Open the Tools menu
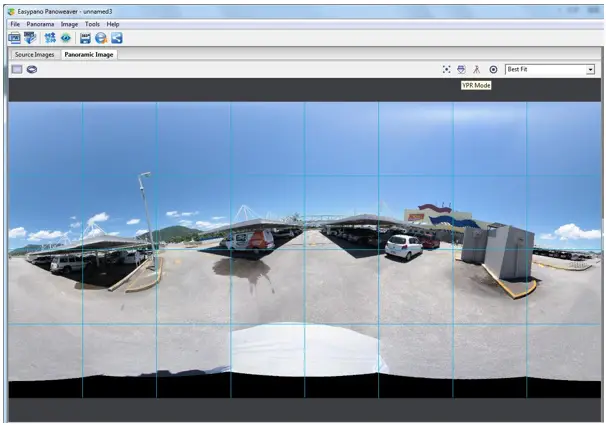 [x=92, y=24]
